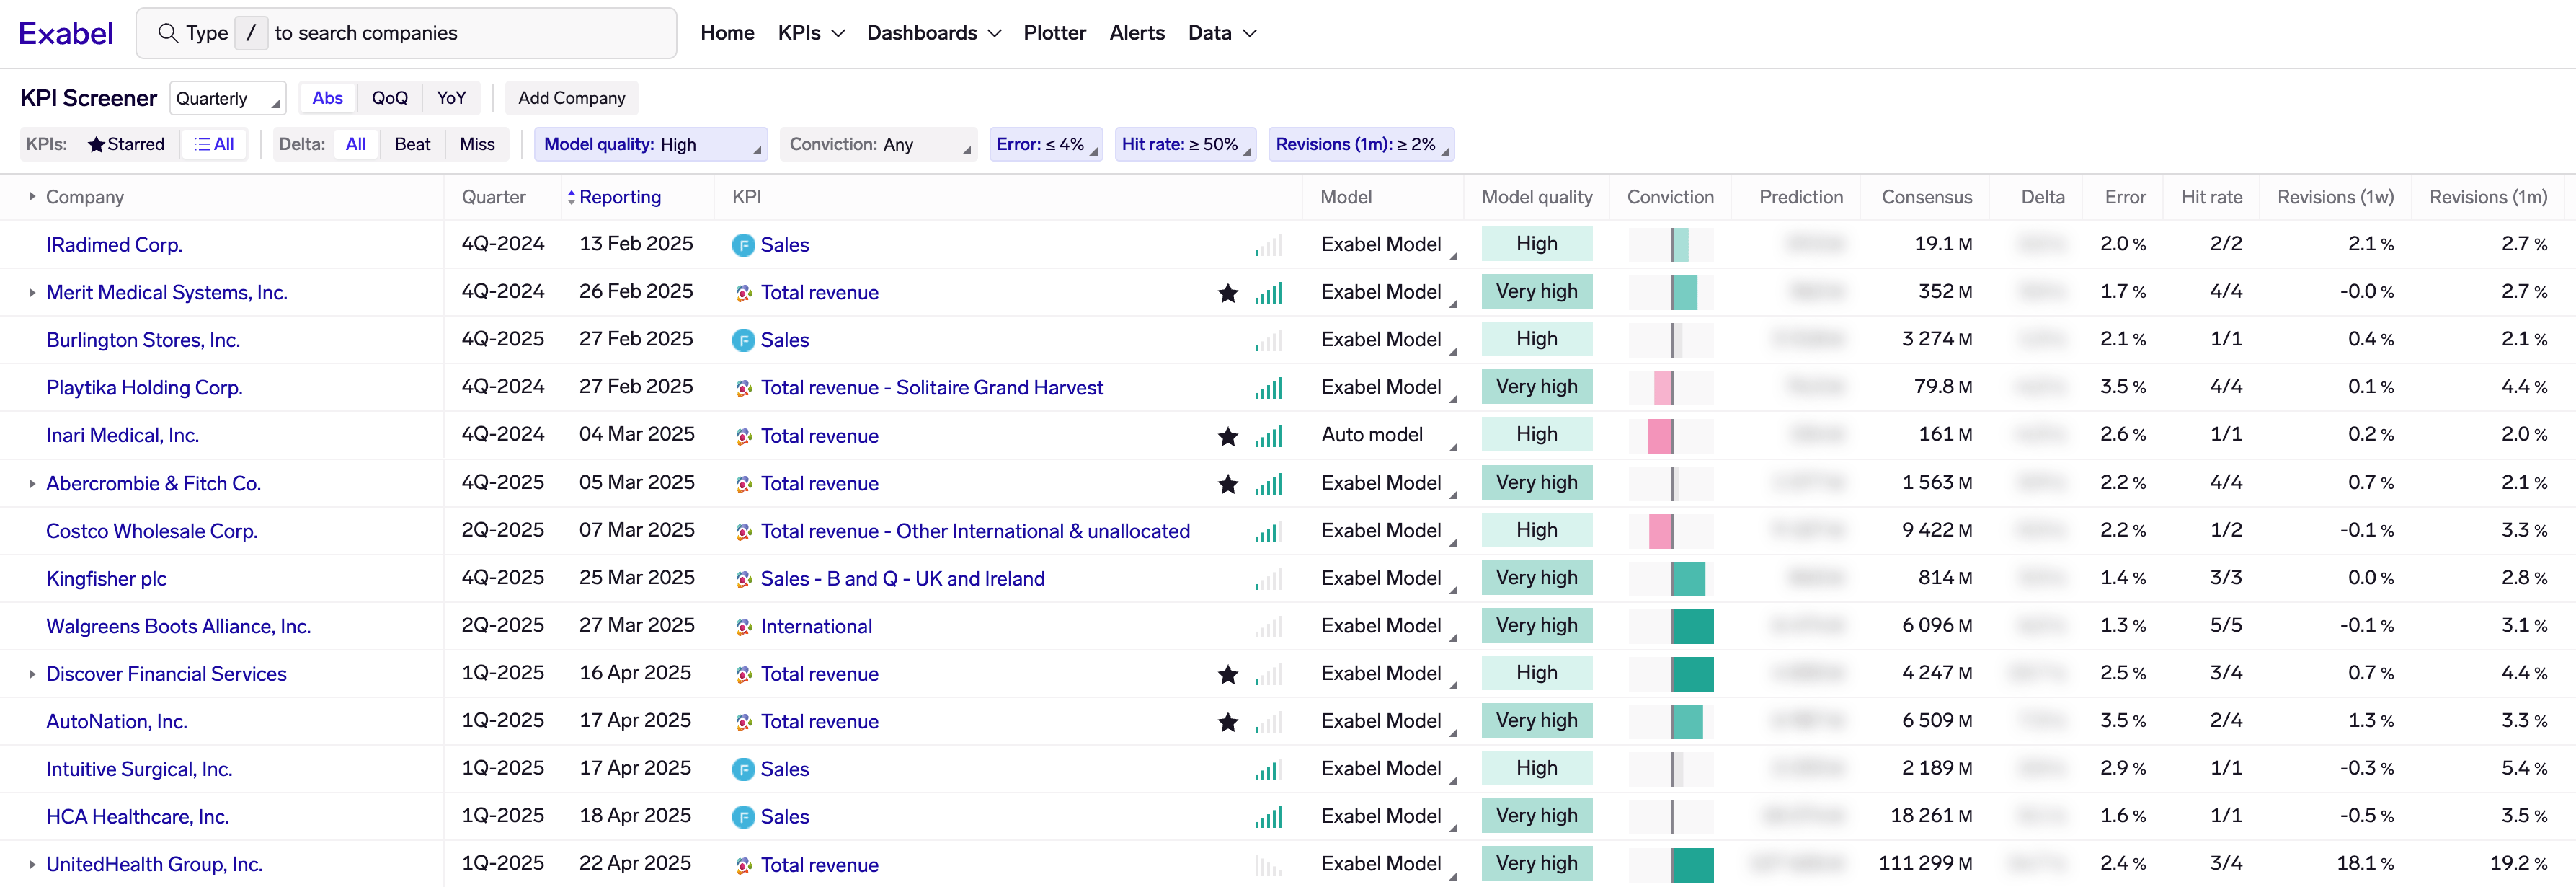Click the search magnifier icon
The height and width of the screenshot is (887, 2576).
pyautogui.click(x=168, y=33)
